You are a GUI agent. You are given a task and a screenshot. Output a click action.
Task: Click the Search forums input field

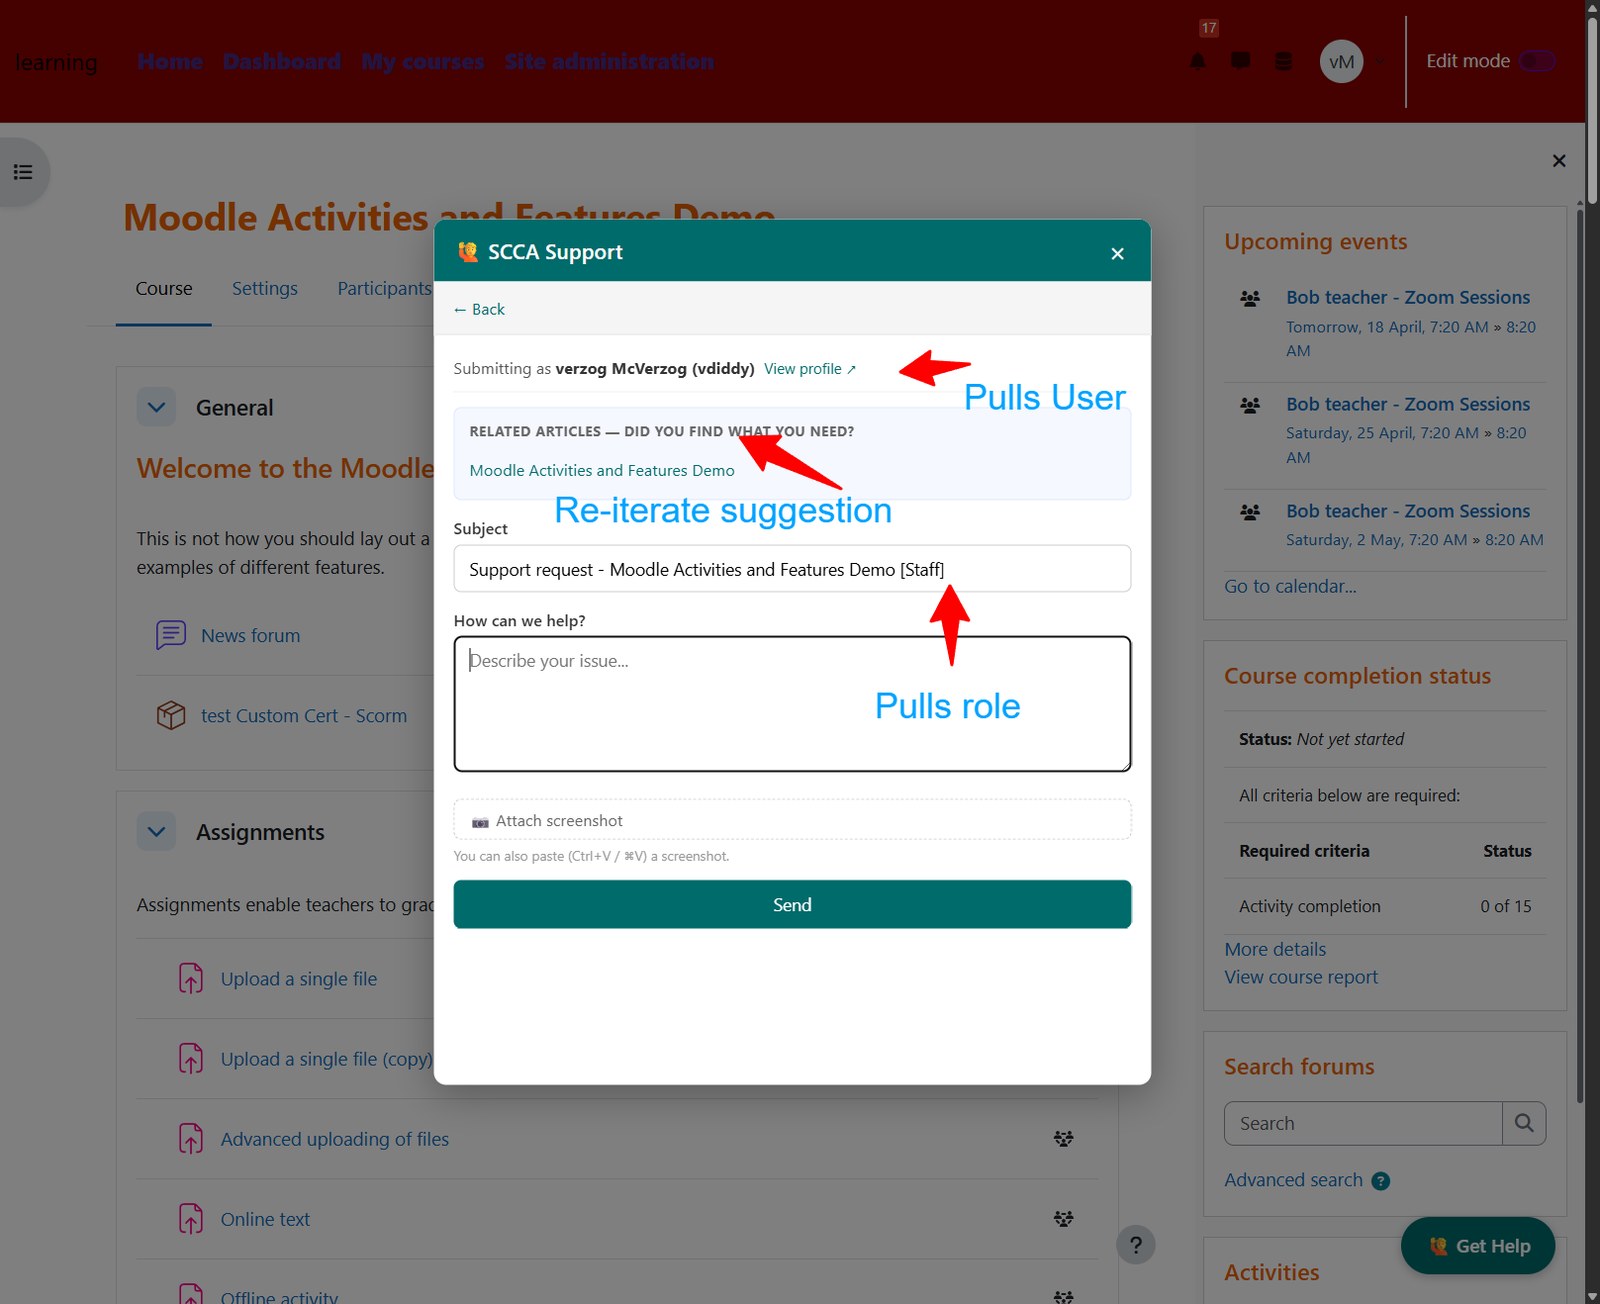(1363, 1123)
